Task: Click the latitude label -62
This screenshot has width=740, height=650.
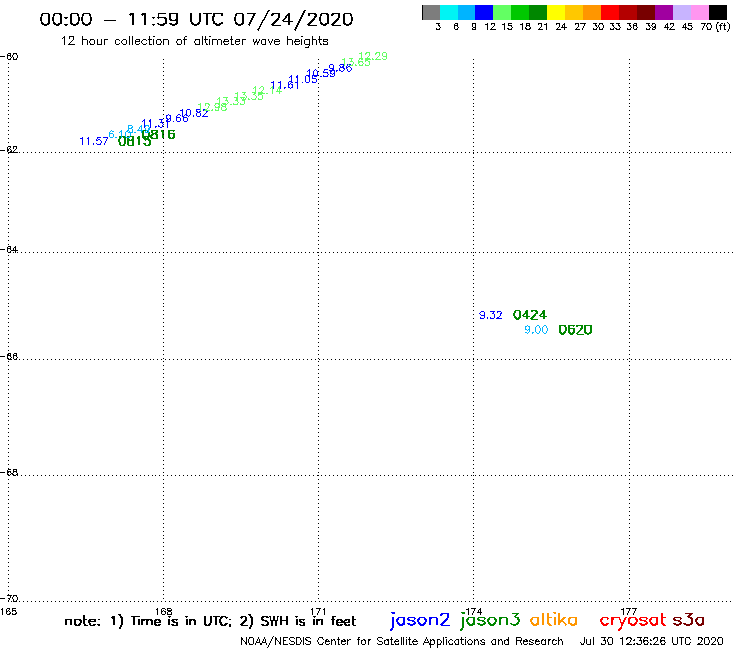Action: tap(9, 150)
